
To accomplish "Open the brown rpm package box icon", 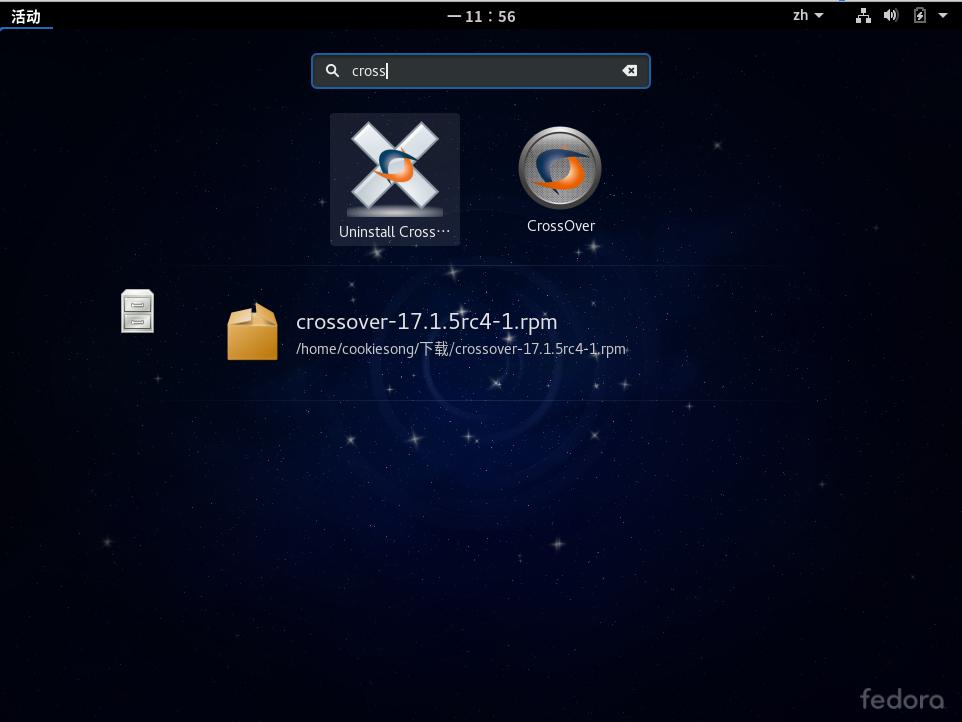I will point(252,333).
